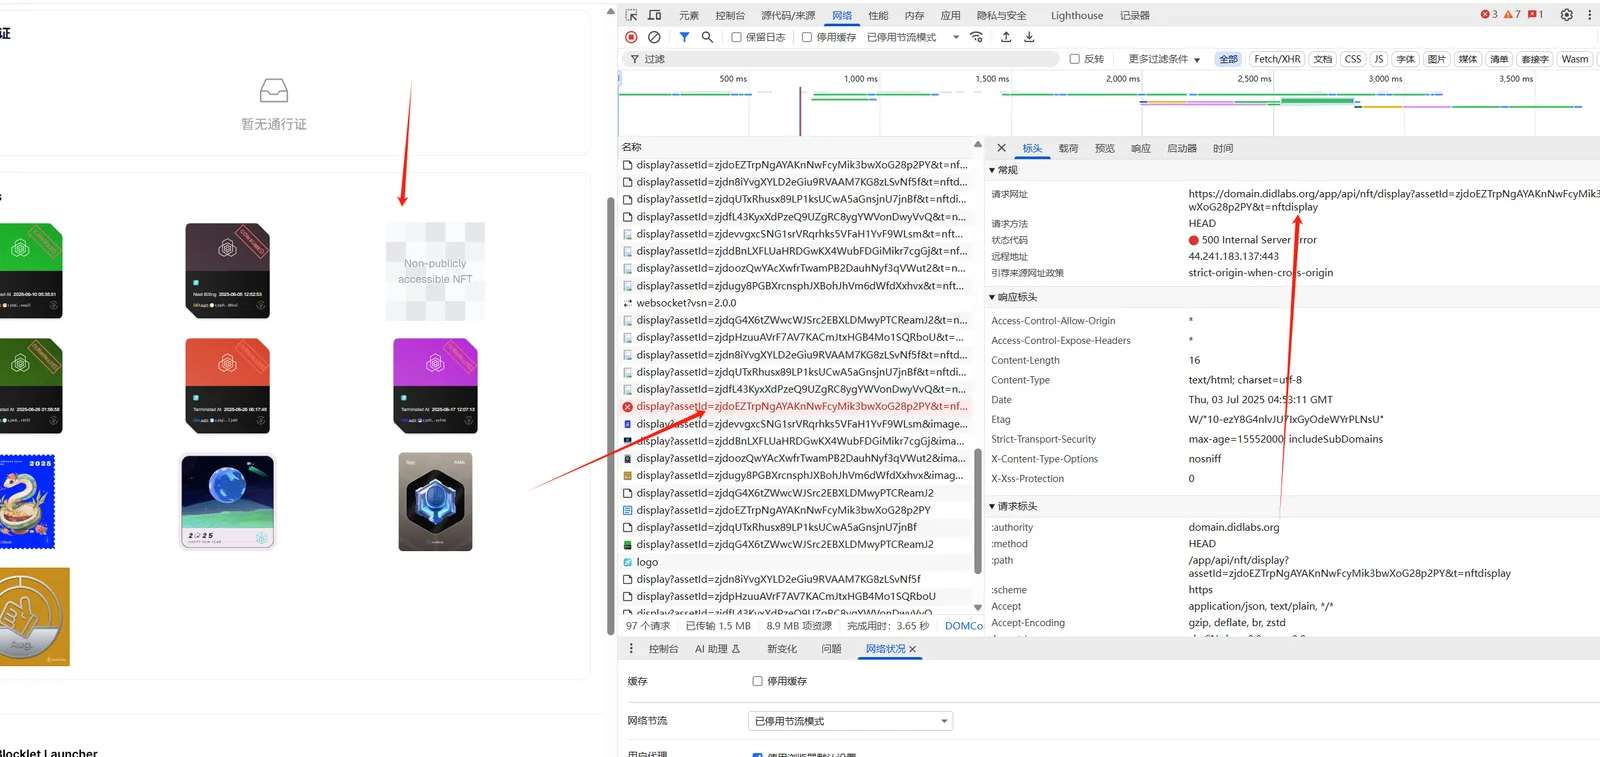Click the import HAR upload icon
The image size is (1600, 757).
coord(1006,37)
